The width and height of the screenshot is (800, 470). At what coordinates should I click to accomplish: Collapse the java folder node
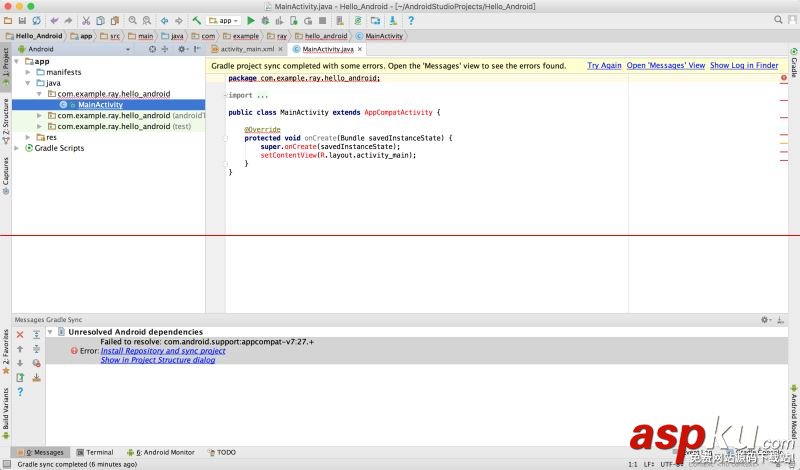pyautogui.click(x=28, y=83)
